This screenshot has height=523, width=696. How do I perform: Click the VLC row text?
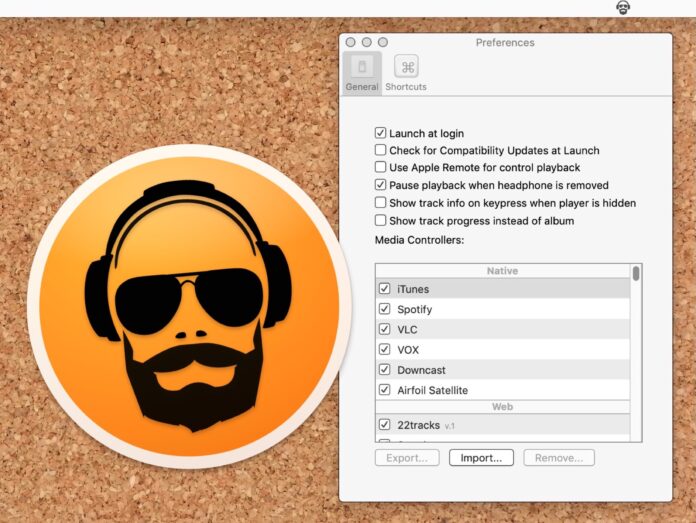pyautogui.click(x=407, y=329)
